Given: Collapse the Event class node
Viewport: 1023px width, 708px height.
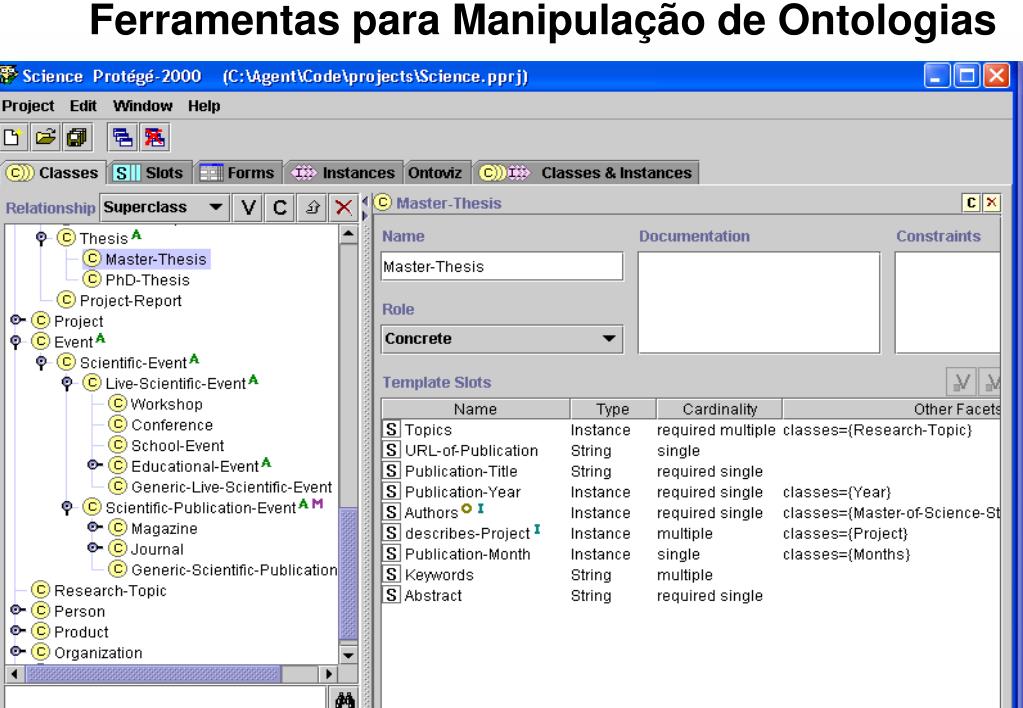Looking at the screenshot, I should [x=16, y=341].
